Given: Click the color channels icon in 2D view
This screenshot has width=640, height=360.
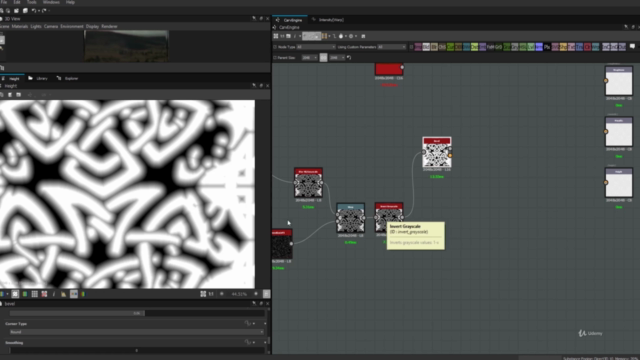Looking at the screenshot, I should click(x=2, y=294).
